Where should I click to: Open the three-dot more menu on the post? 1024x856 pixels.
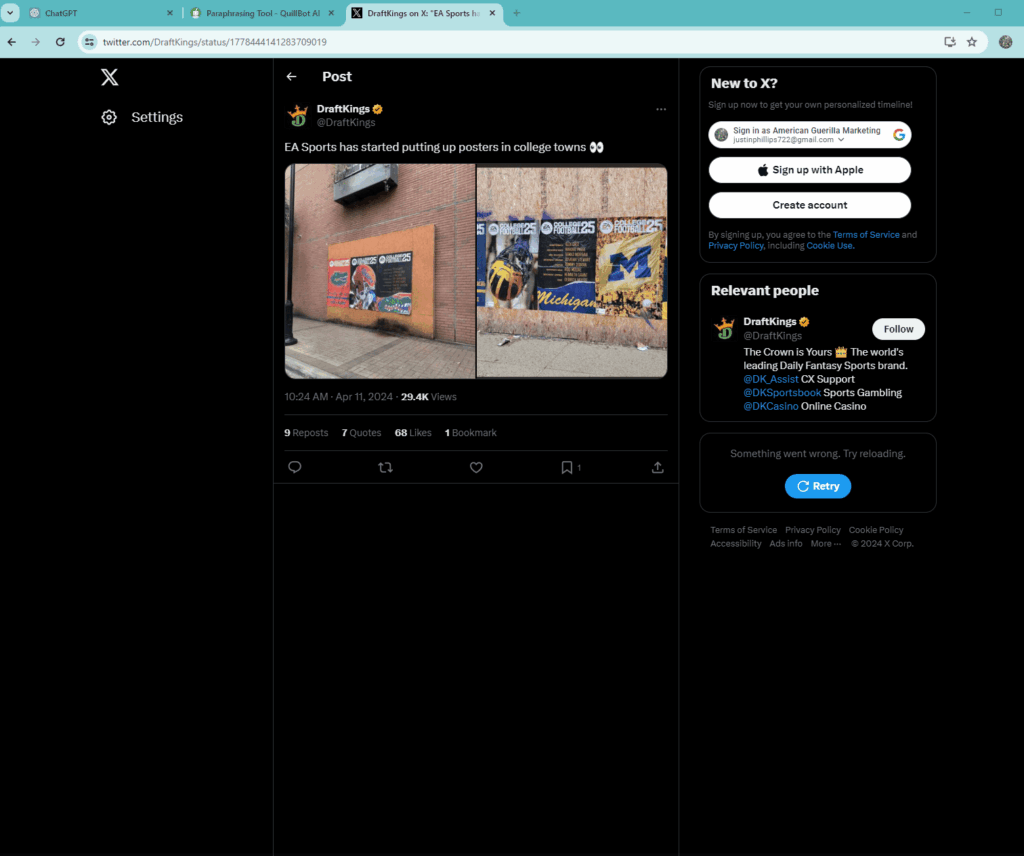click(661, 109)
